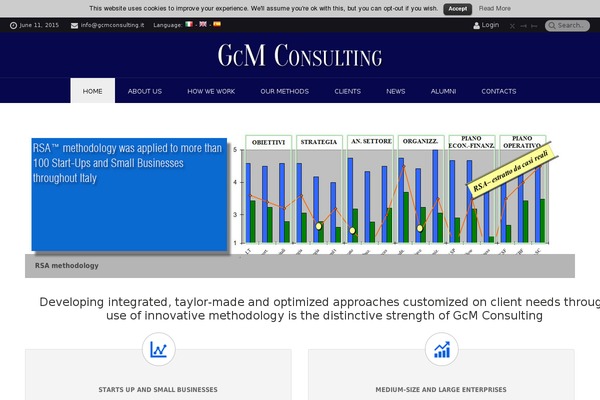Open the Contacts menu item

(x=499, y=91)
